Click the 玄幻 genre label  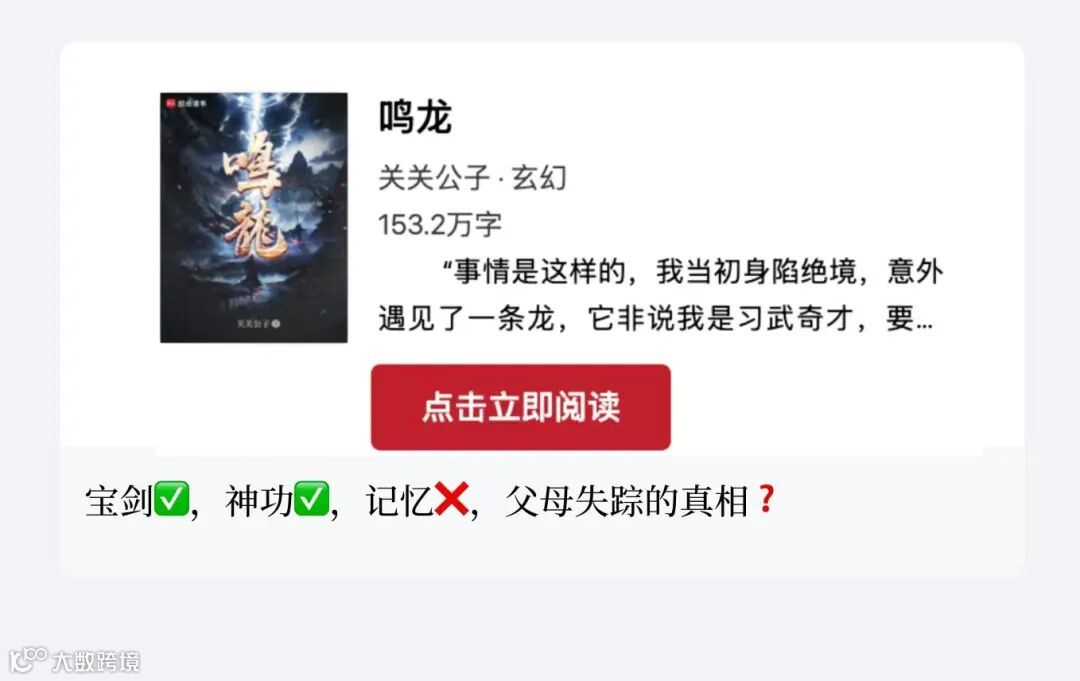click(539, 178)
